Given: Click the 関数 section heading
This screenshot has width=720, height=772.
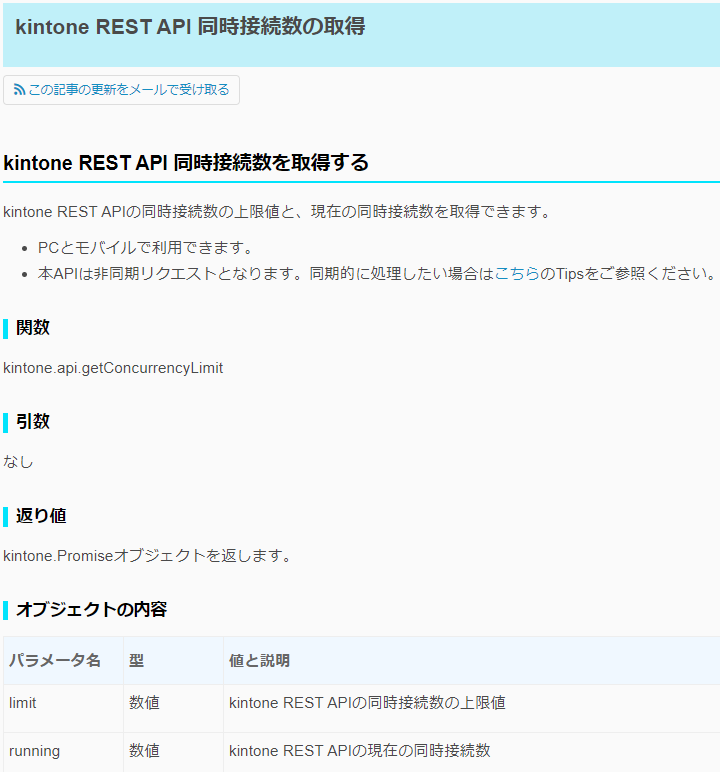Looking at the screenshot, I should [33, 327].
